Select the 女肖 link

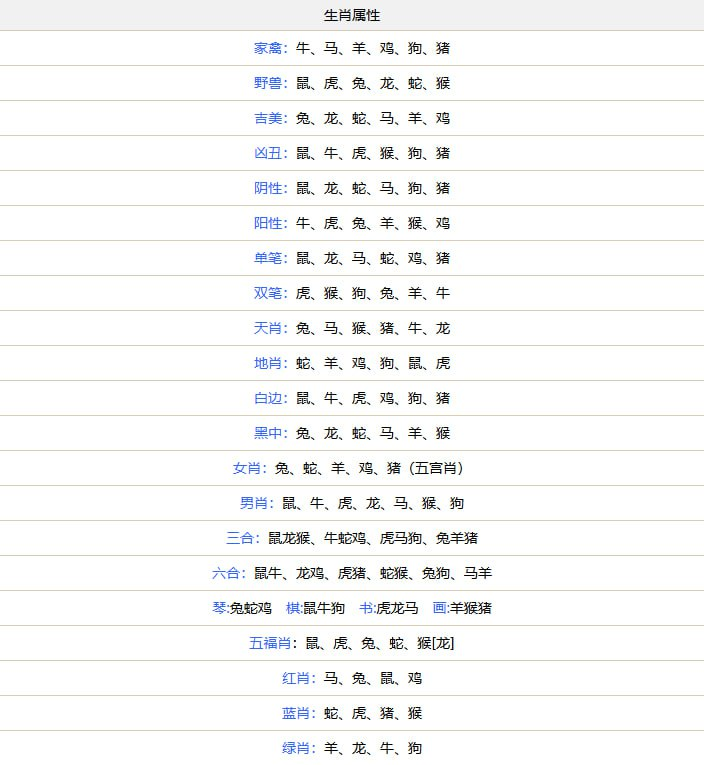pyautogui.click(x=247, y=468)
